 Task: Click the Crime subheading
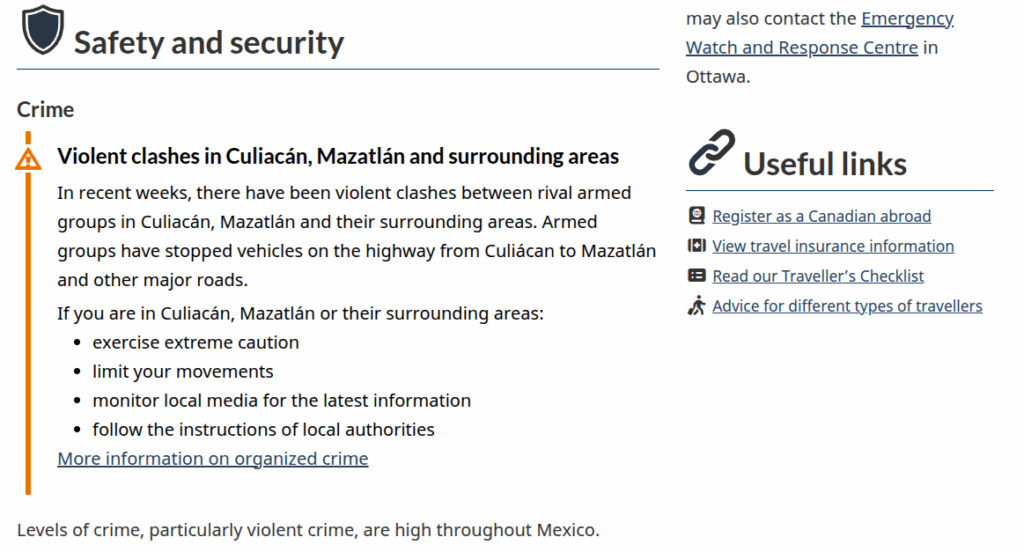click(x=45, y=109)
